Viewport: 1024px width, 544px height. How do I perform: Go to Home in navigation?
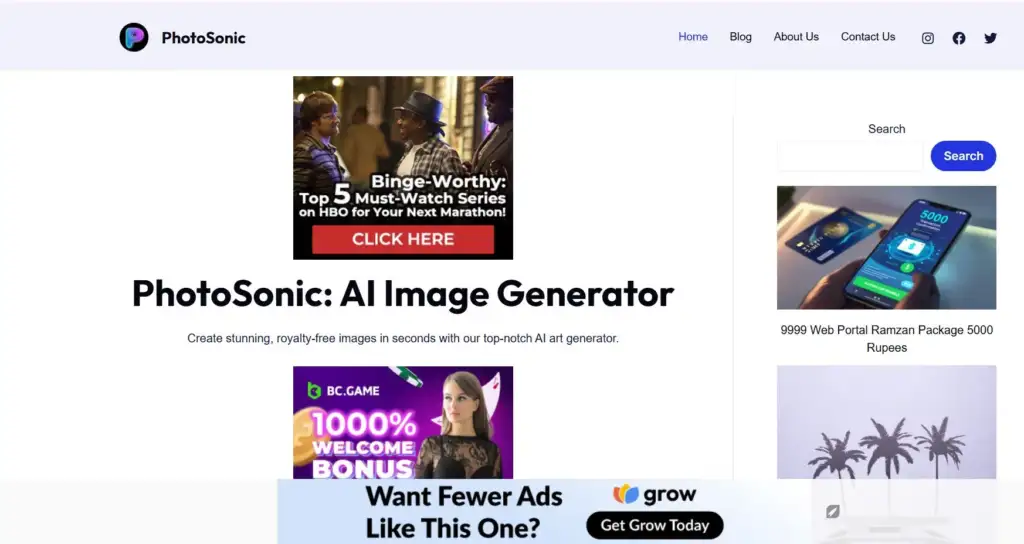point(693,37)
